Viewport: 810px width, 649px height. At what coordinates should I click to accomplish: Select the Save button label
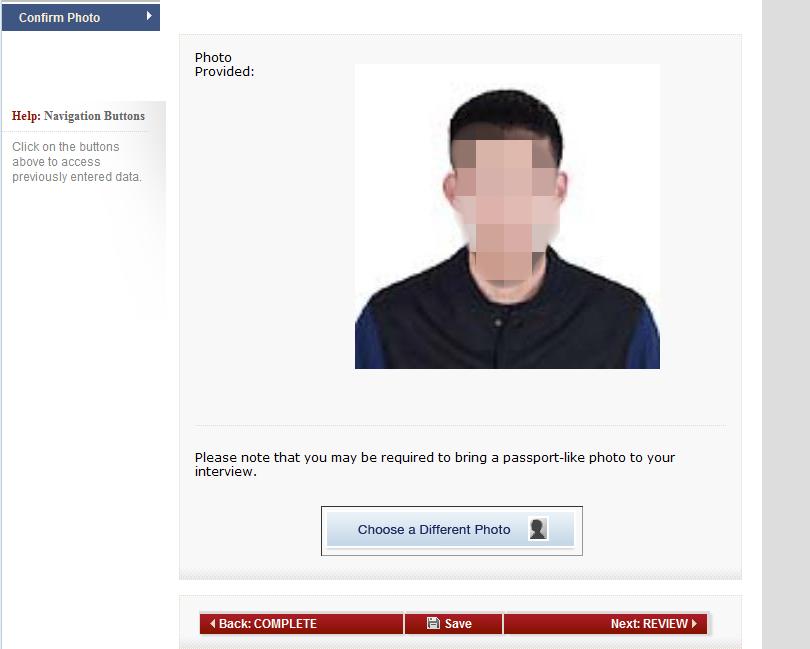pos(458,624)
